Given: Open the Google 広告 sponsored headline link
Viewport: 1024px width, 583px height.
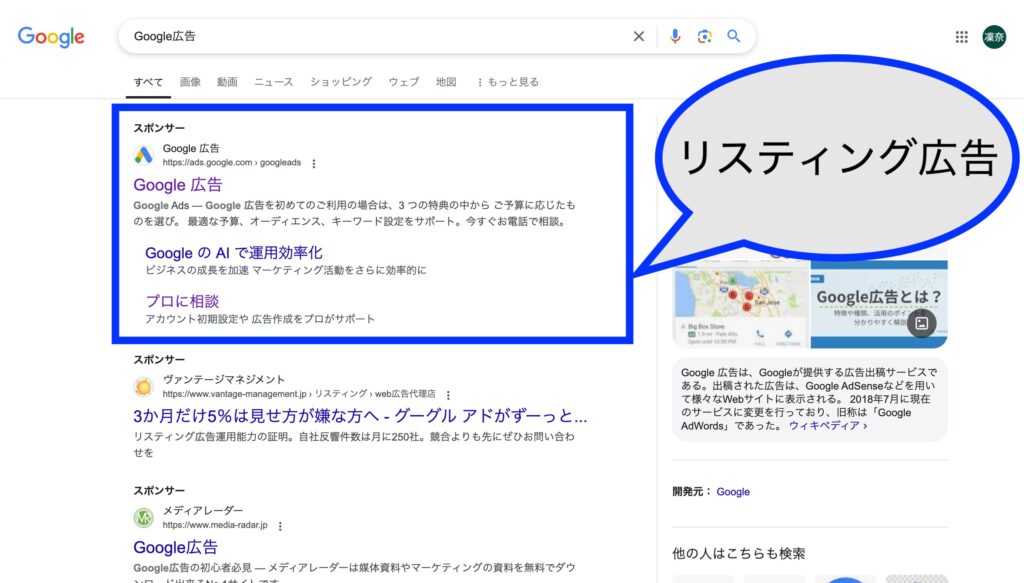Looking at the screenshot, I should click(x=178, y=185).
